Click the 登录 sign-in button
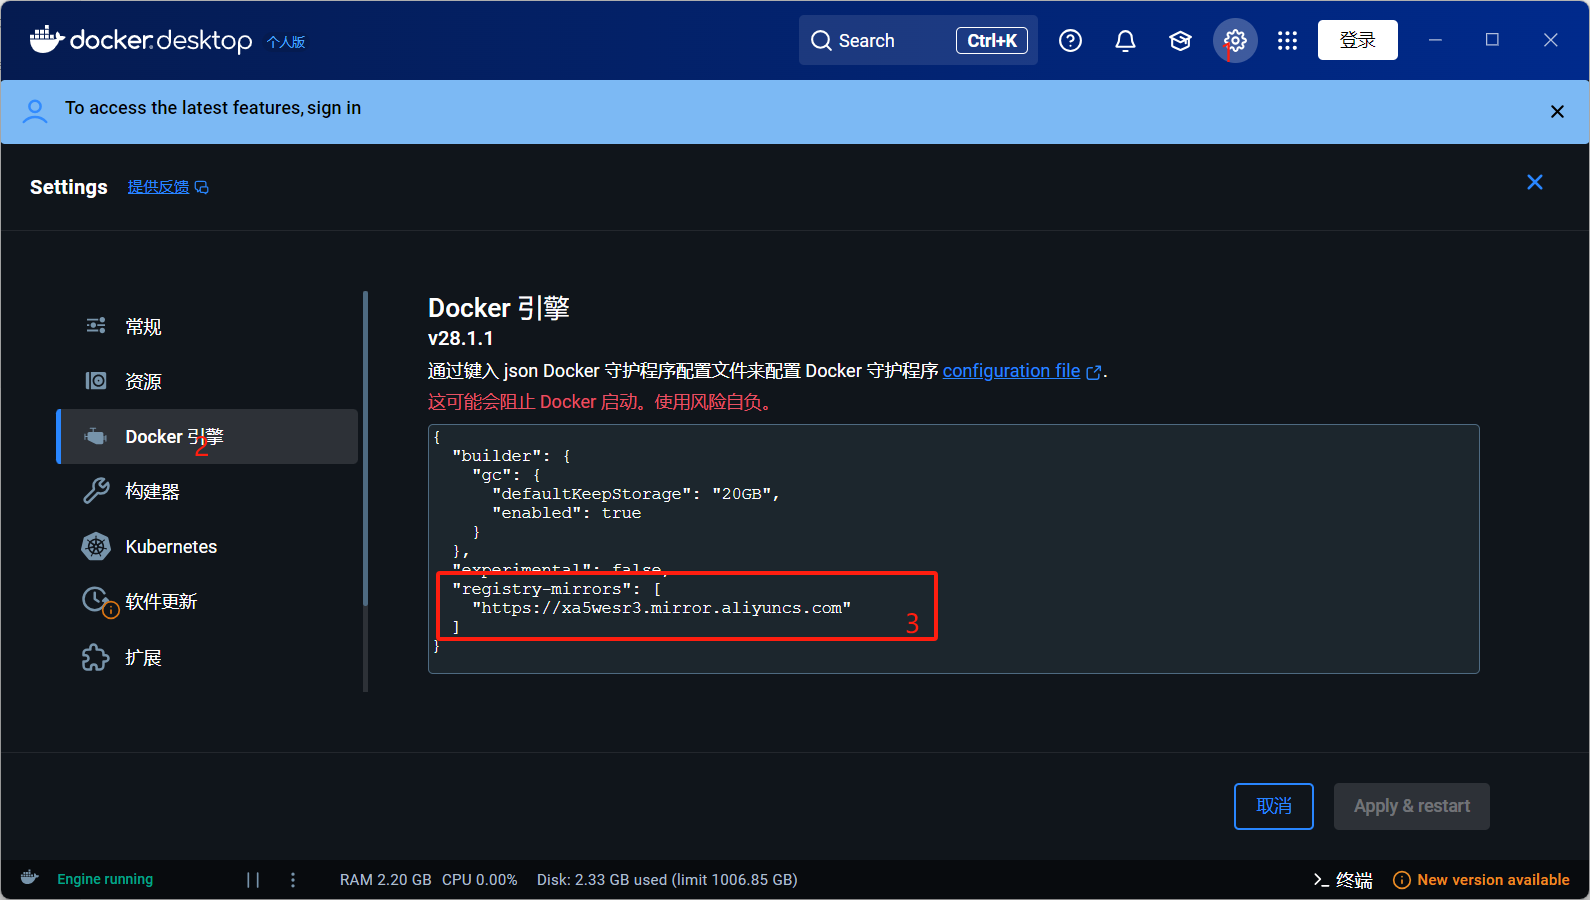The width and height of the screenshot is (1590, 900). (1357, 40)
